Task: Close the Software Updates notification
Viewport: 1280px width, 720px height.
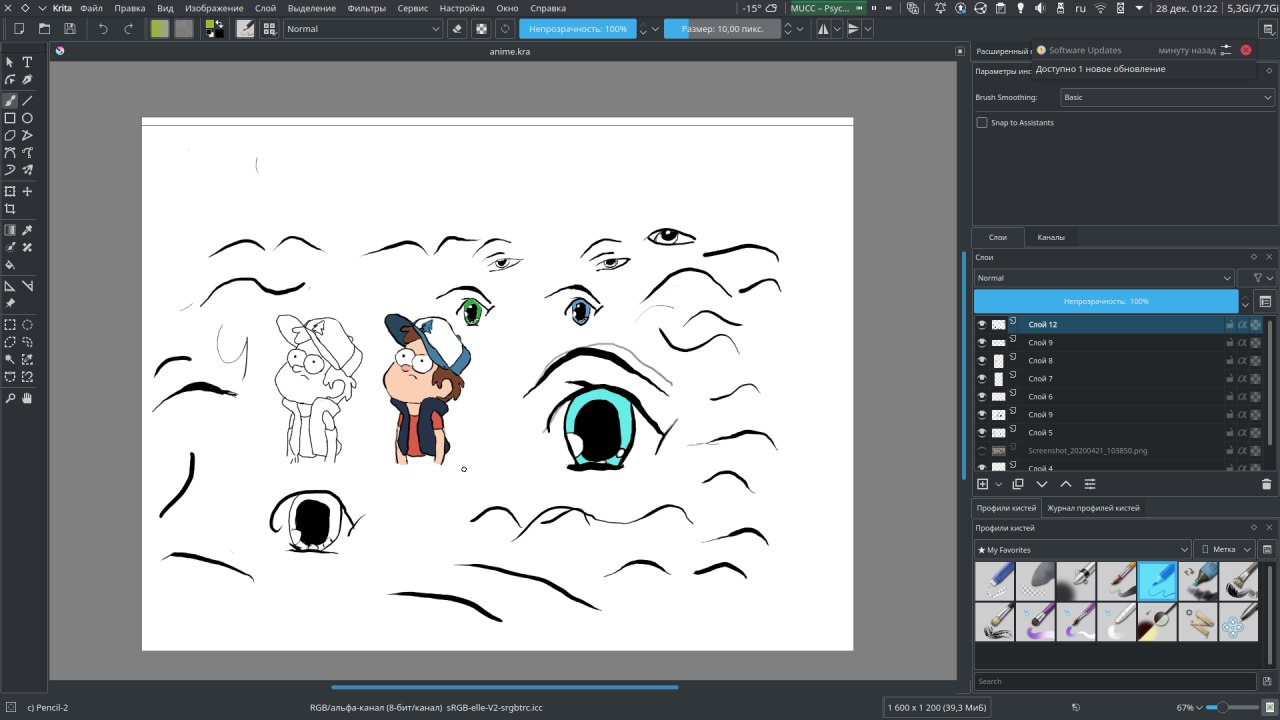Action: pos(1246,50)
